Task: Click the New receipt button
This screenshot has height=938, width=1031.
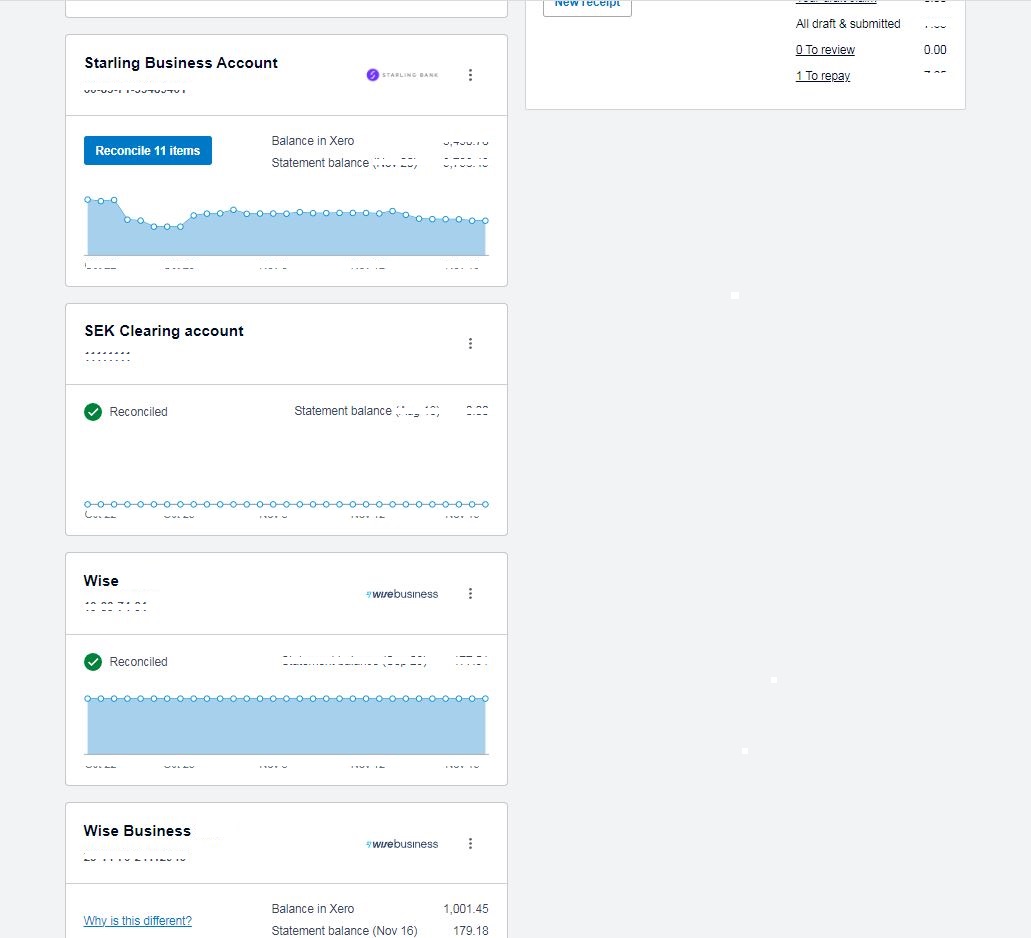Action: pyautogui.click(x=587, y=5)
